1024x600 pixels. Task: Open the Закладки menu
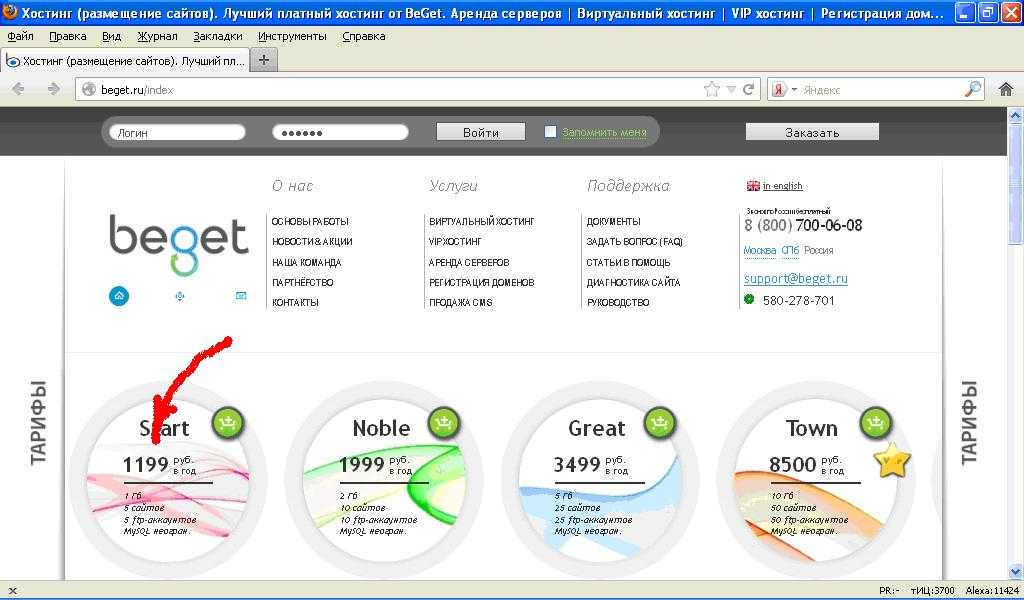217,36
